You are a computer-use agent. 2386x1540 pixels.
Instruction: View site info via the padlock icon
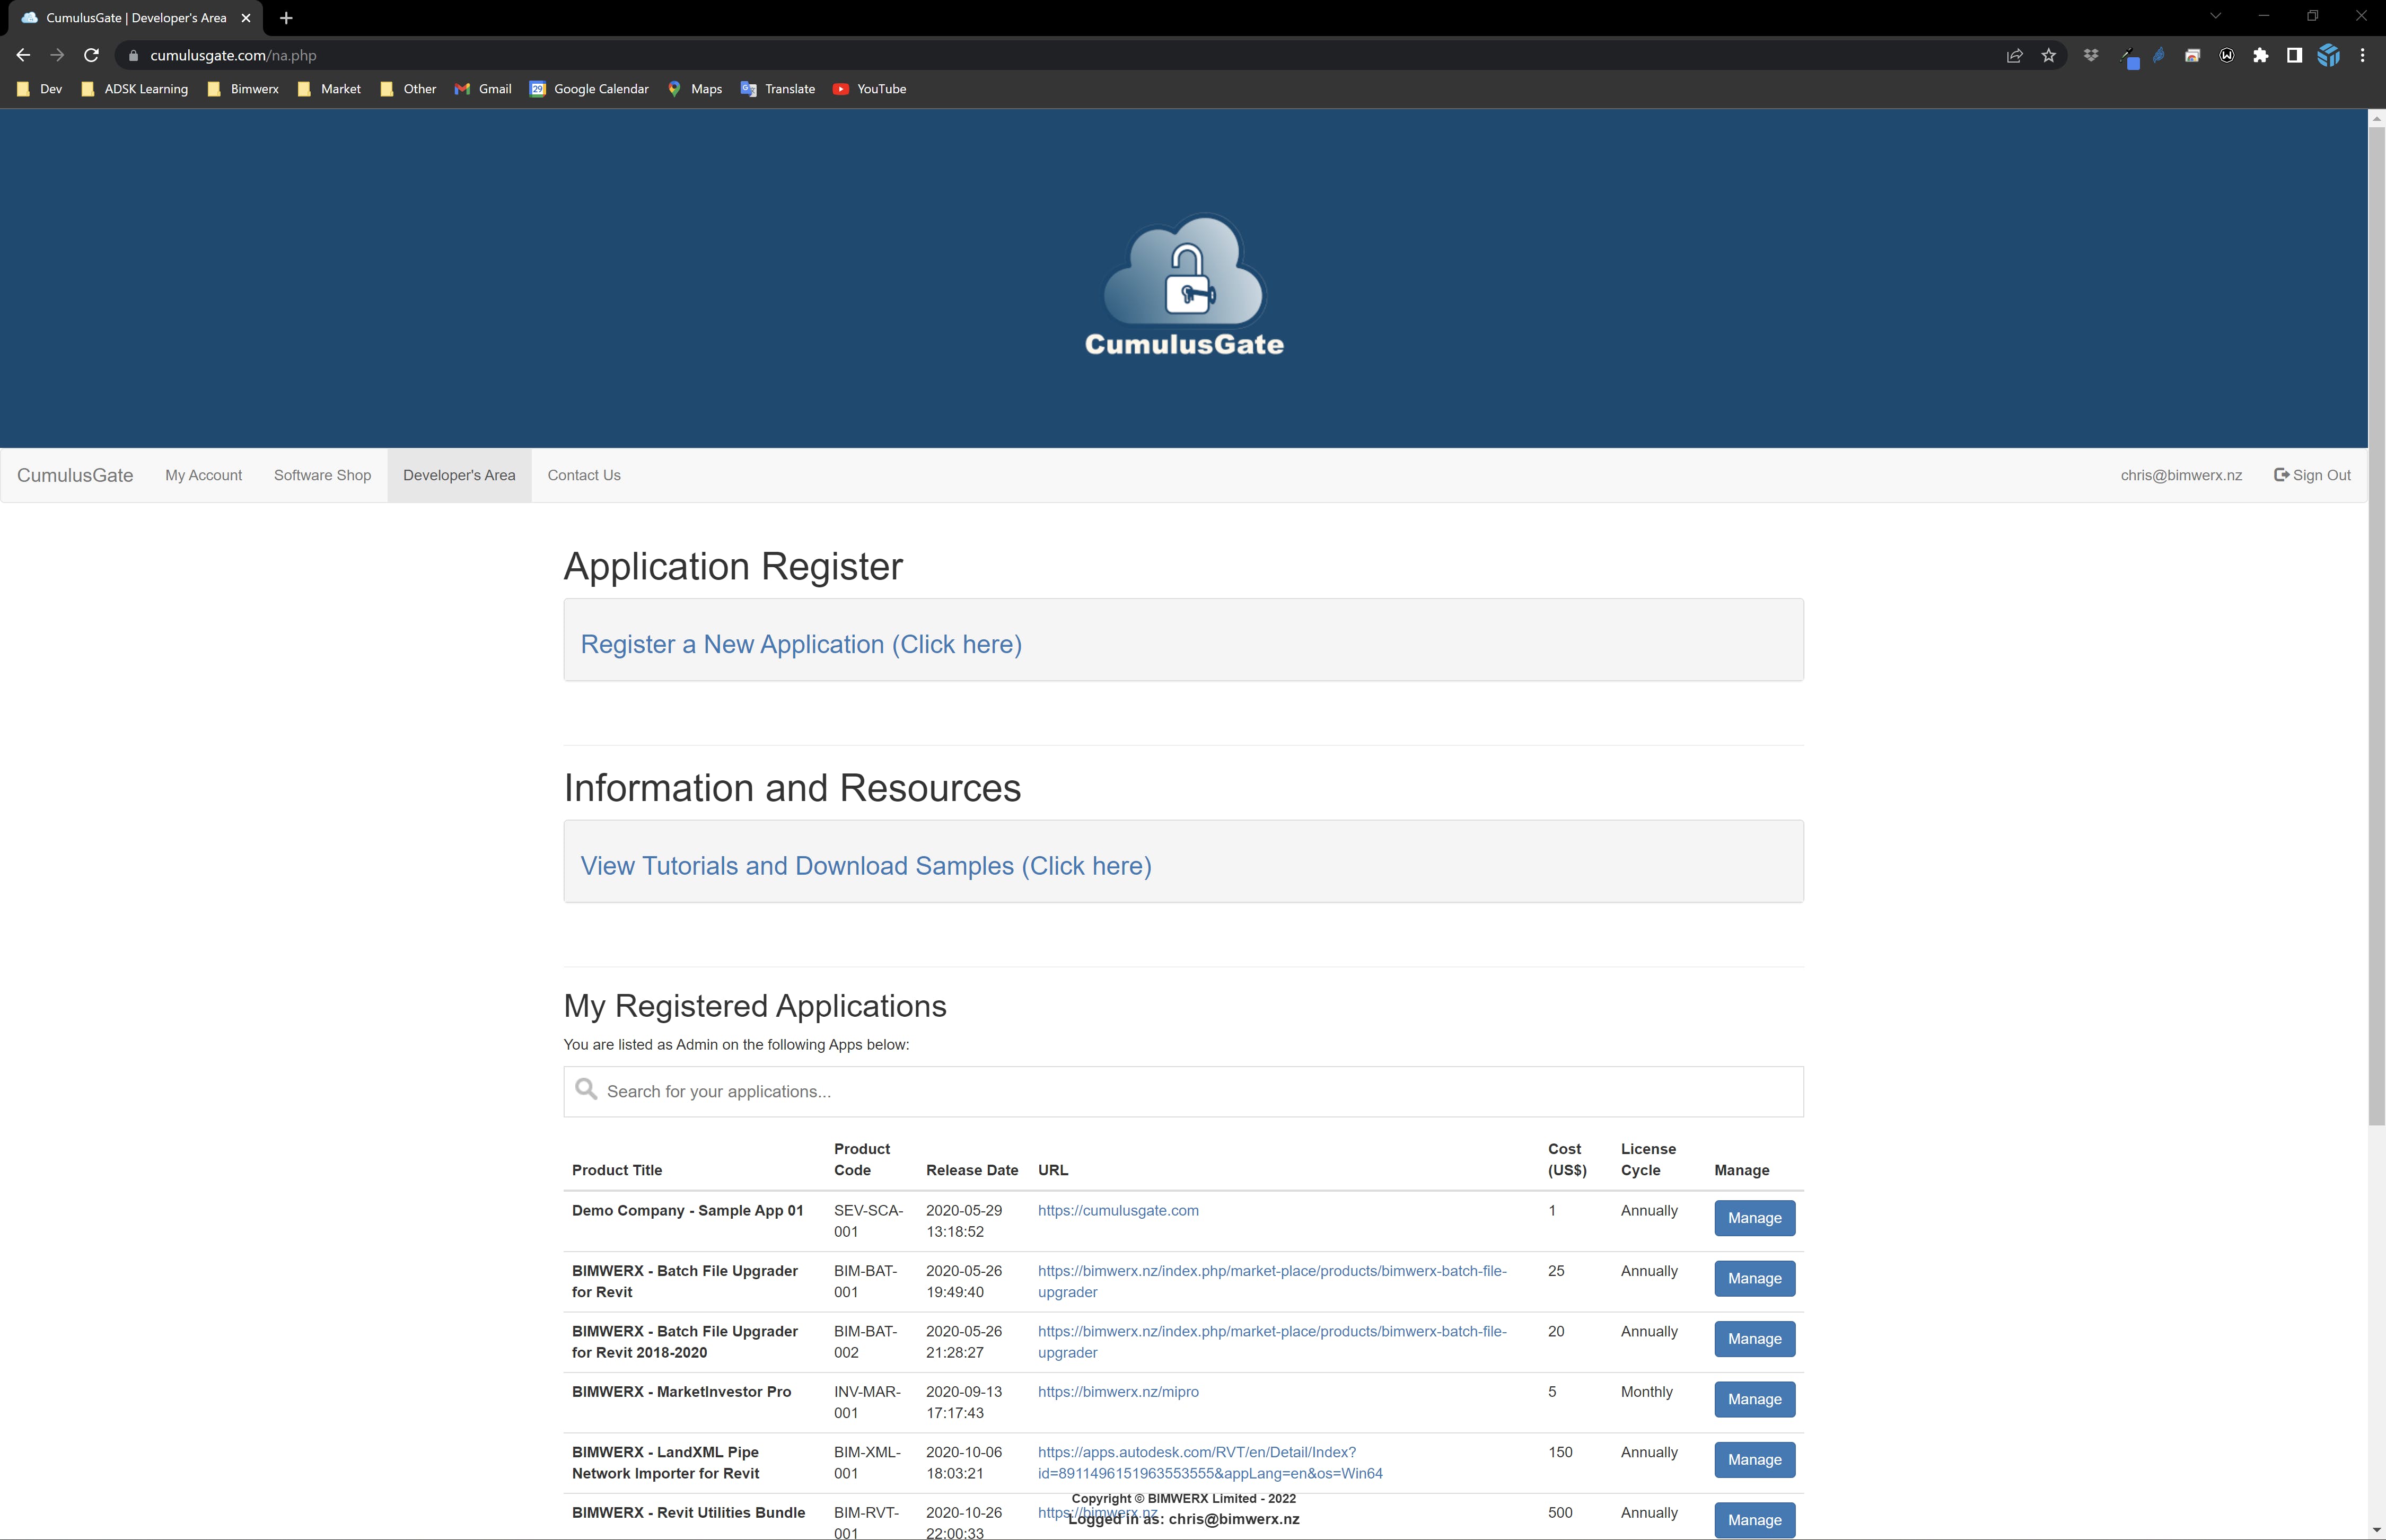(x=133, y=56)
